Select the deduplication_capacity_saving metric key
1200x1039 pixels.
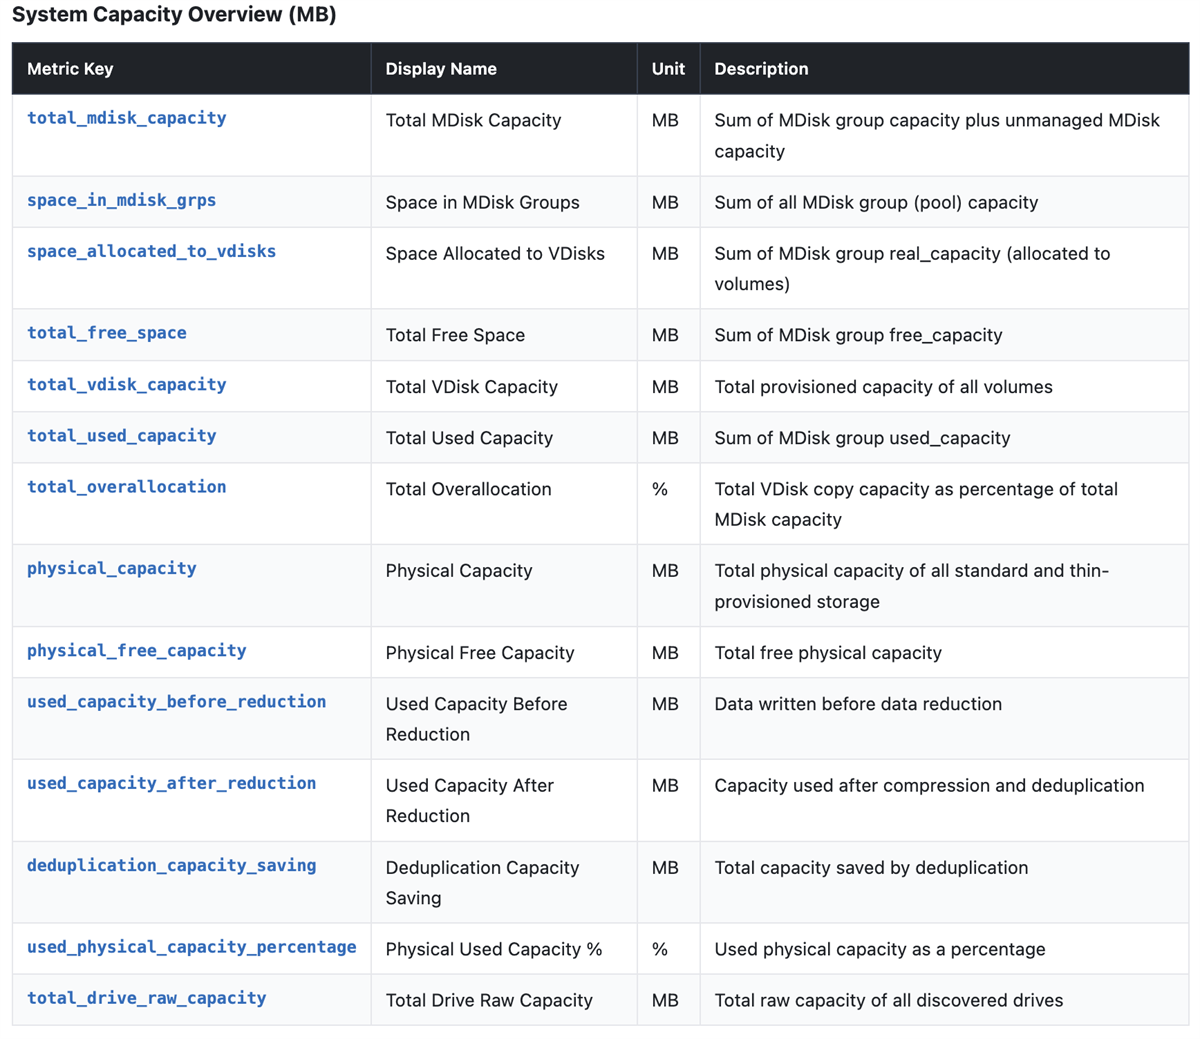pos(172,865)
